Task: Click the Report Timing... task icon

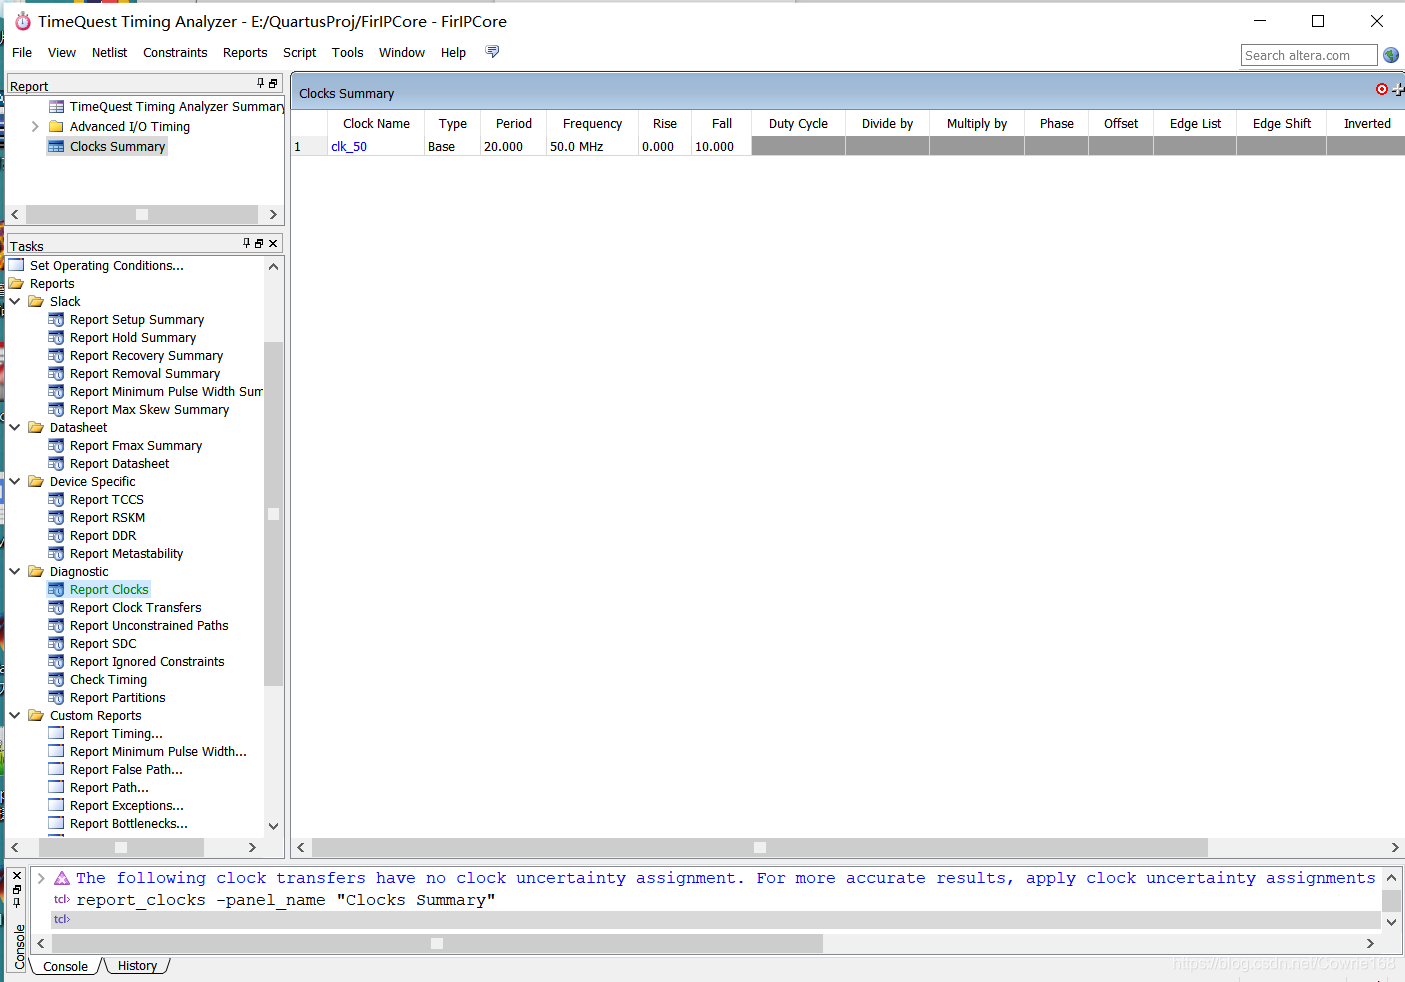Action: pyautogui.click(x=56, y=734)
